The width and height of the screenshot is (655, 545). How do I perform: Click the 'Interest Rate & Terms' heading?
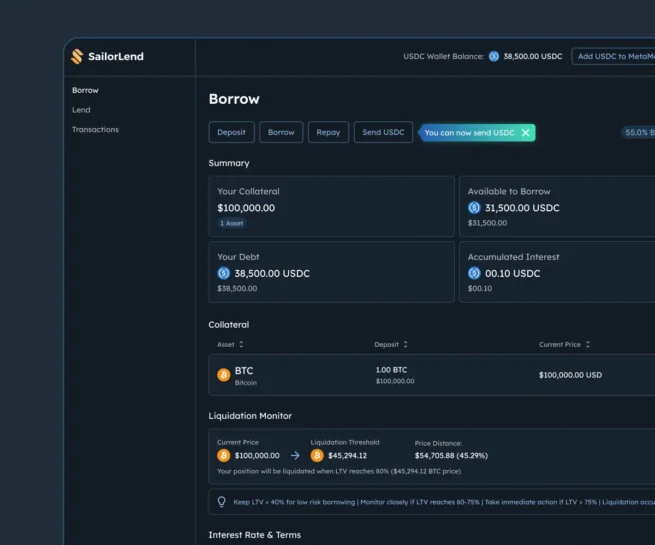tap(254, 535)
